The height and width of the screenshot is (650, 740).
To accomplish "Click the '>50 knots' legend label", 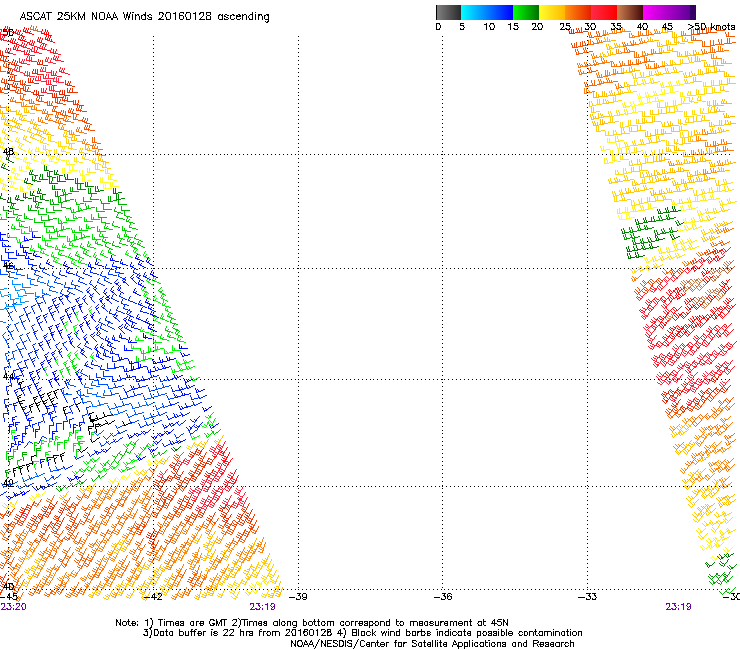I will click(712, 27).
